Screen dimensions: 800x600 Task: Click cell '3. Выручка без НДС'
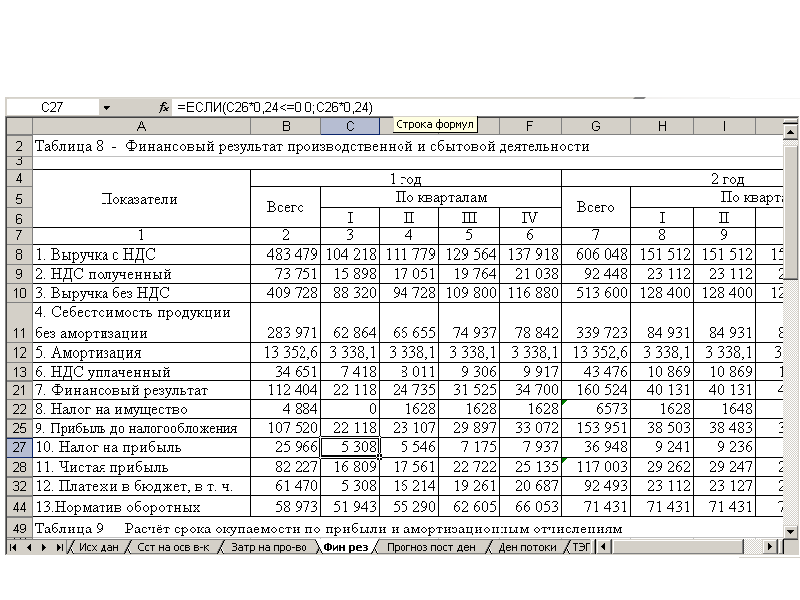(141, 293)
